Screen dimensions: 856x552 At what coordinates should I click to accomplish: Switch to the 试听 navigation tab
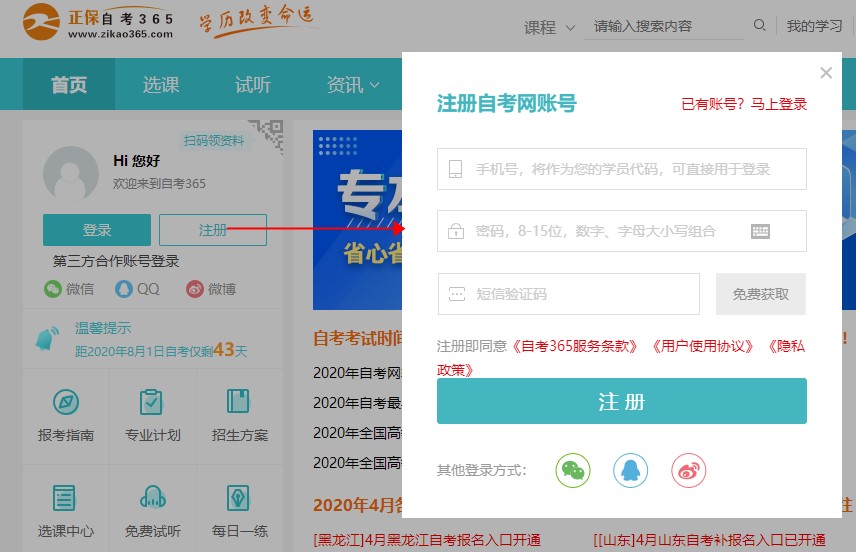pos(252,85)
